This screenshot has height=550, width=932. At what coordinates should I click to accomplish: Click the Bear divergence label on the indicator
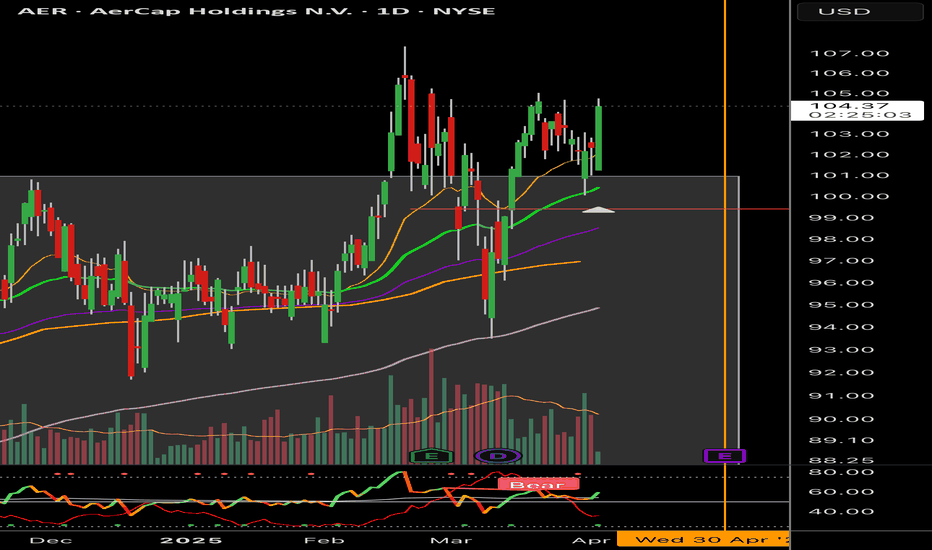pos(538,485)
